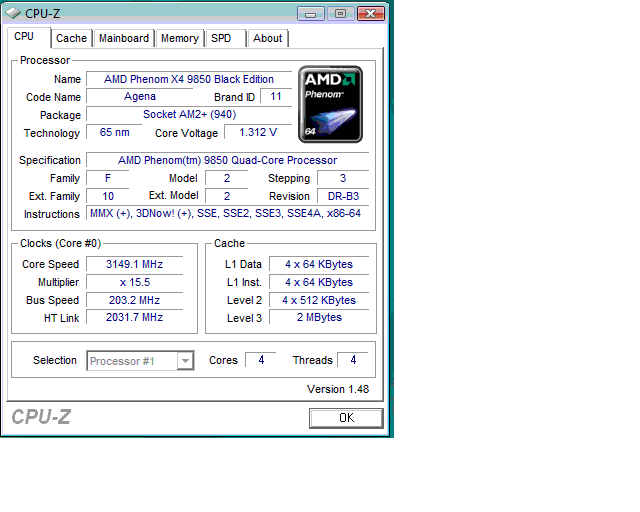Click the Family value F
Viewport: 640px width, 512px height.
click(108, 178)
